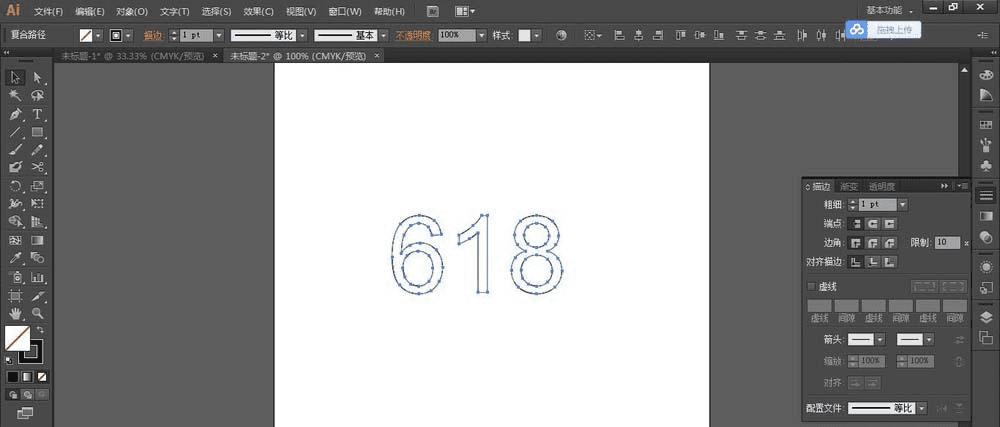Close the 未标题-2 document tab

point(376,56)
